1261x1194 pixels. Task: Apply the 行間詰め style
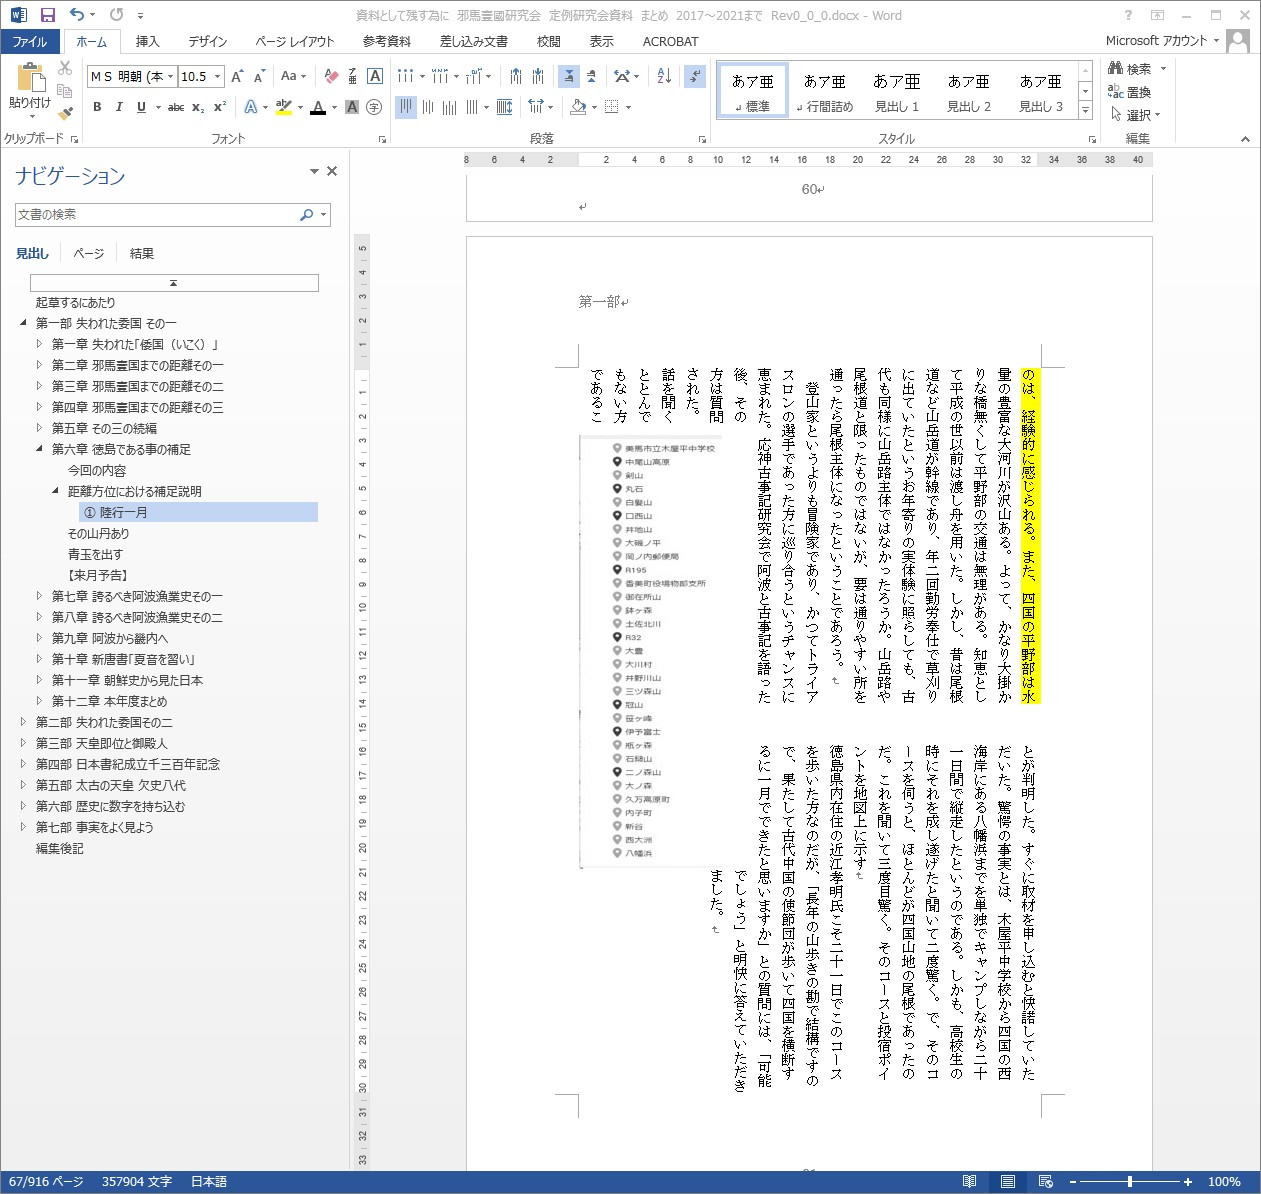825,92
